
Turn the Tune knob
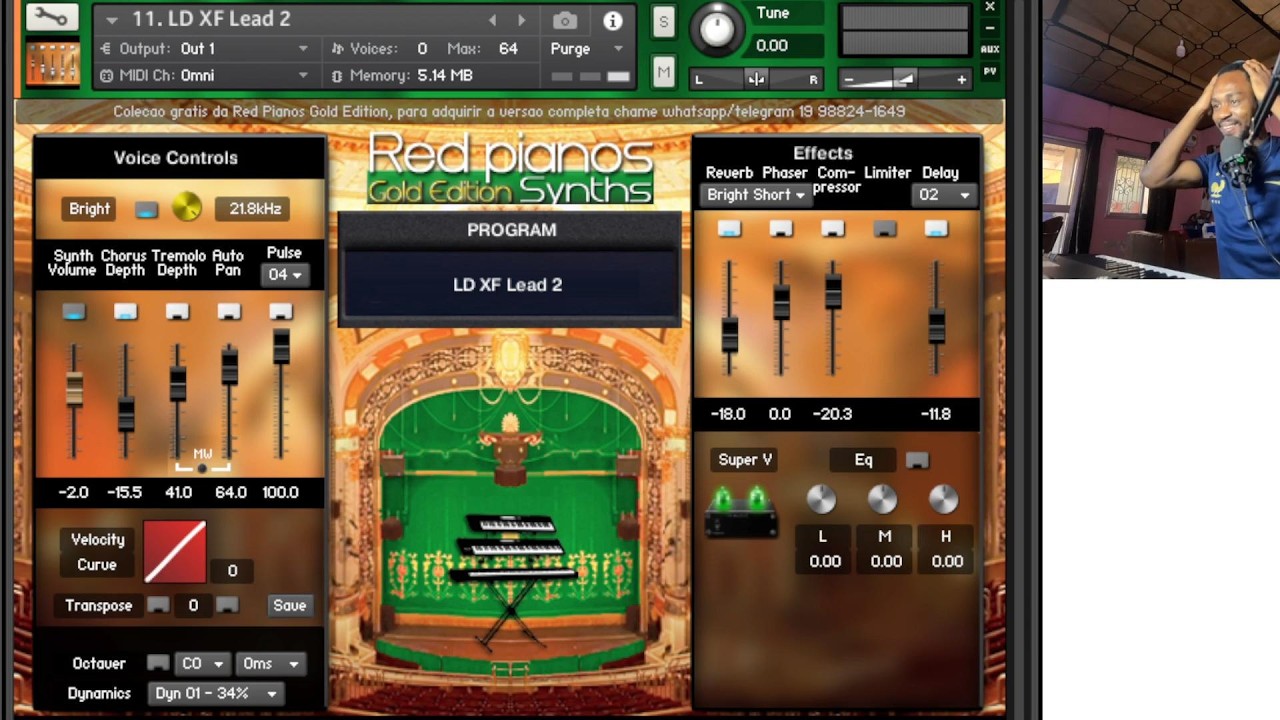pyautogui.click(x=716, y=29)
